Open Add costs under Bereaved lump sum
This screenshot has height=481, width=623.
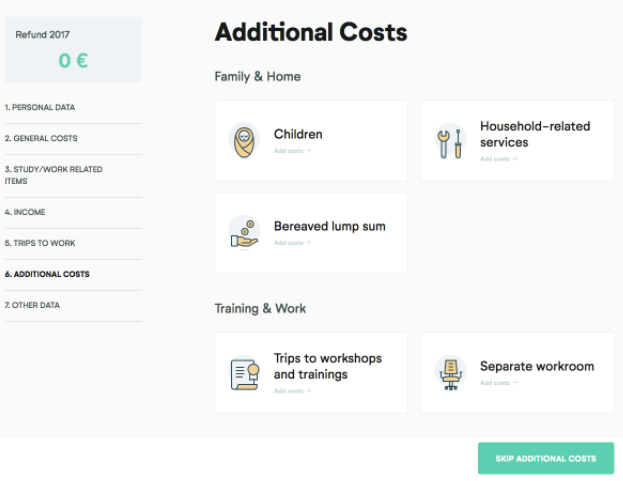292,243
